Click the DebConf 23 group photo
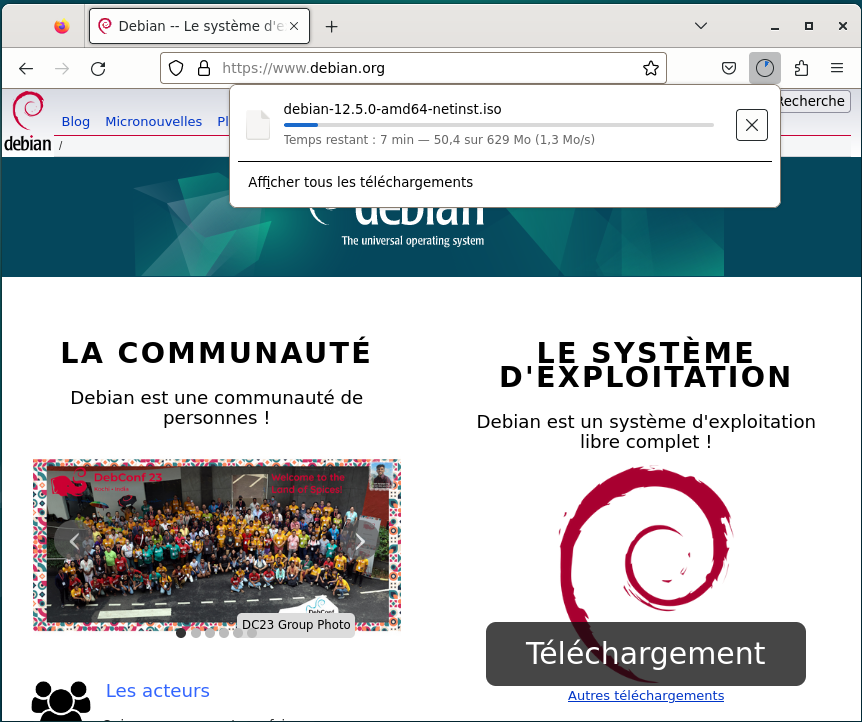This screenshot has width=862, height=722. pyautogui.click(x=217, y=544)
